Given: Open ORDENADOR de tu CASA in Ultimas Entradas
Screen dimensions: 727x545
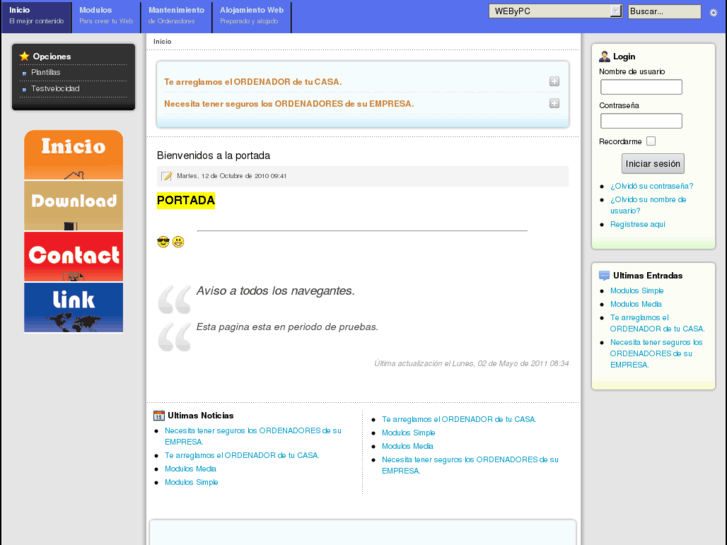Looking at the screenshot, I should (x=657, y=323).
